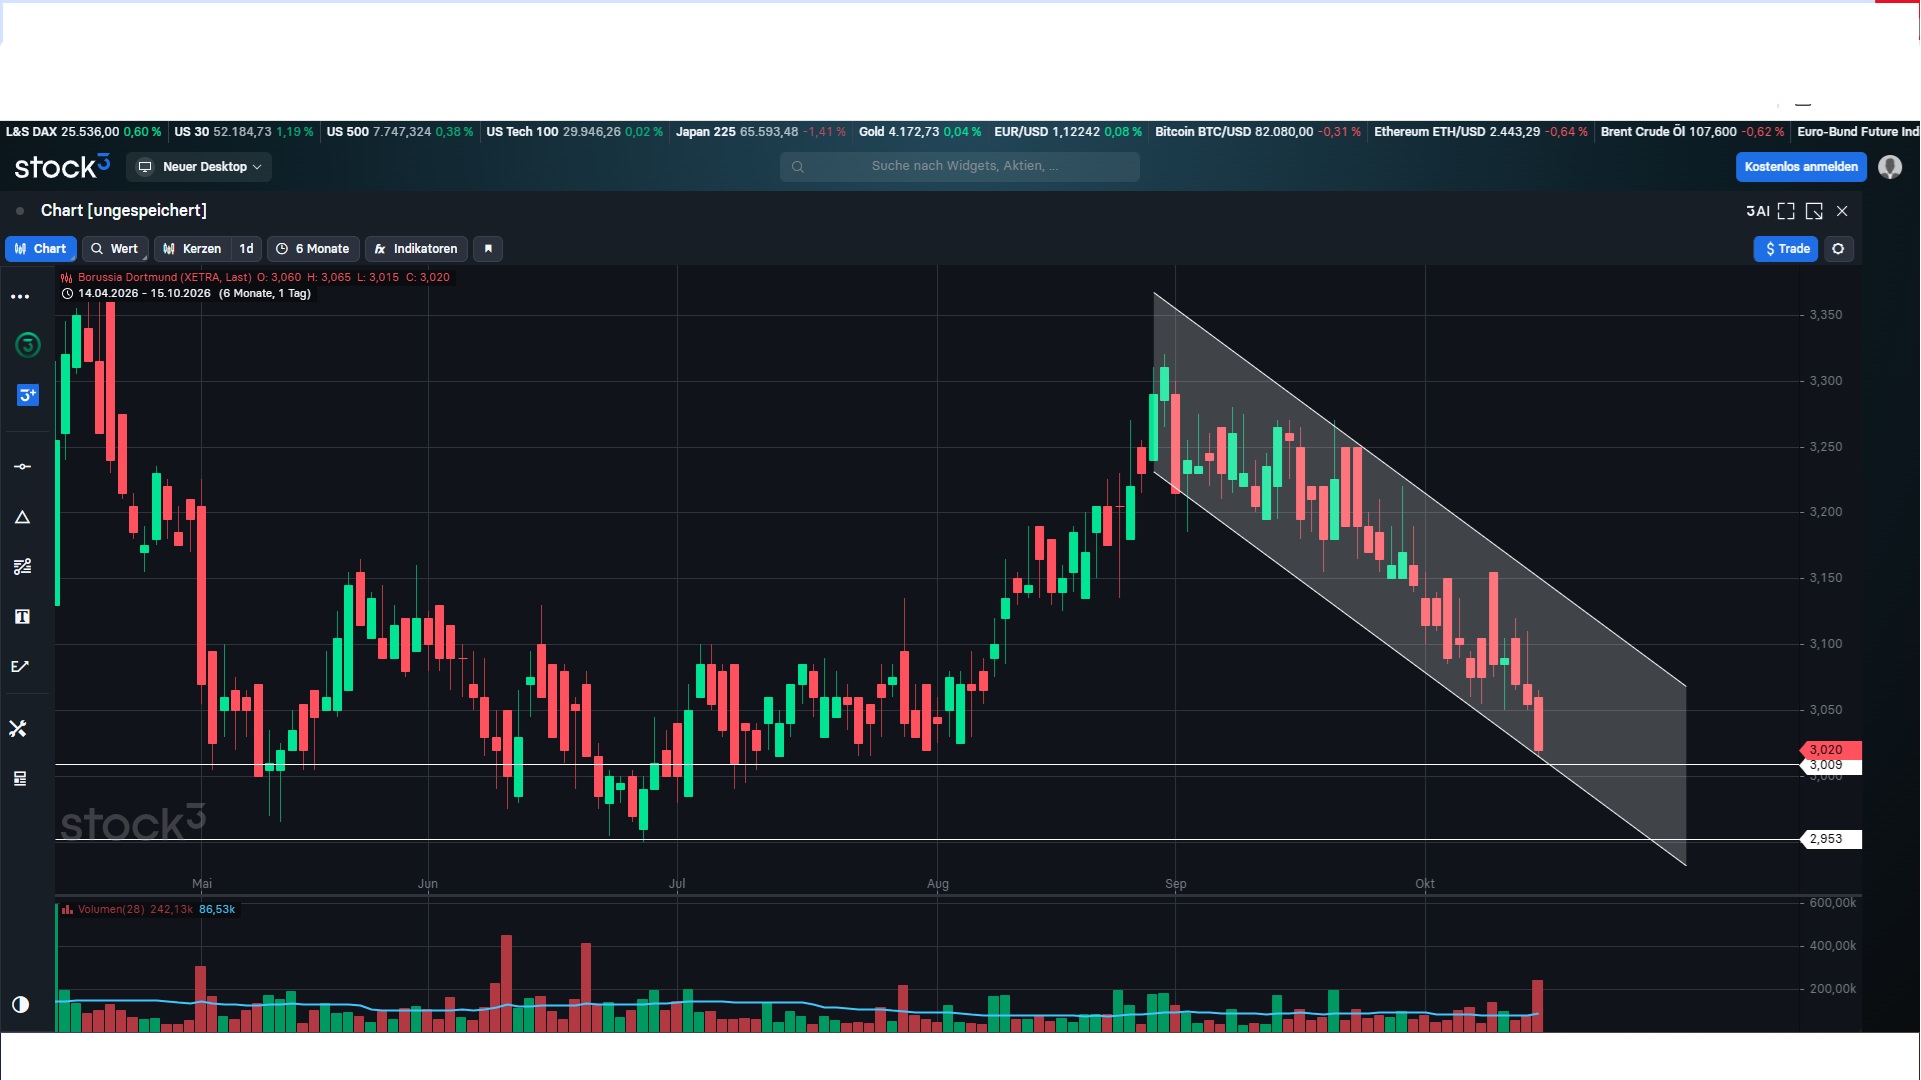Open the 3AI assistant
The width and height of the screenshot is (1921, 1080).
pyautogui.click(x=1757, y=211)
